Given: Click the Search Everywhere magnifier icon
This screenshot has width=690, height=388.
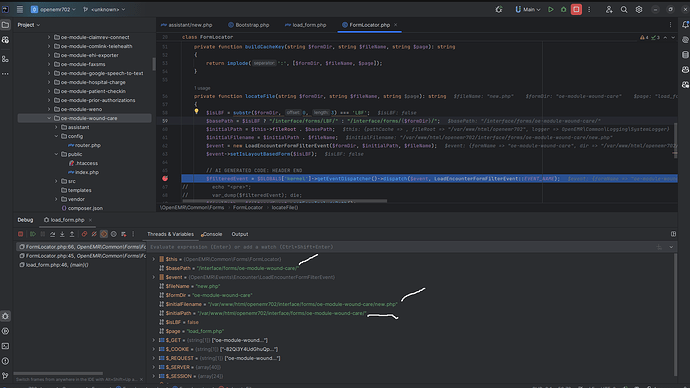Looking at the screenshot, I should [624, 9].
